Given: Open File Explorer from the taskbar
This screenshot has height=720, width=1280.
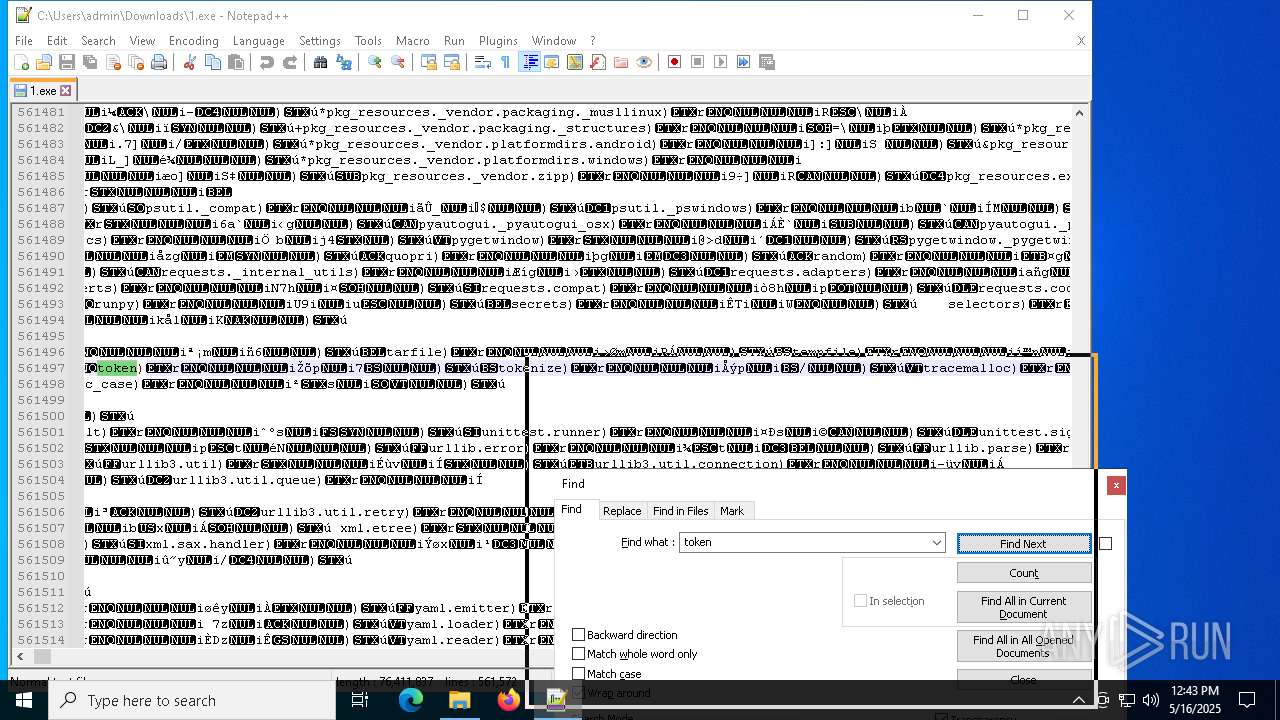Looking at the screenshot, I should [x=459, y=700].
